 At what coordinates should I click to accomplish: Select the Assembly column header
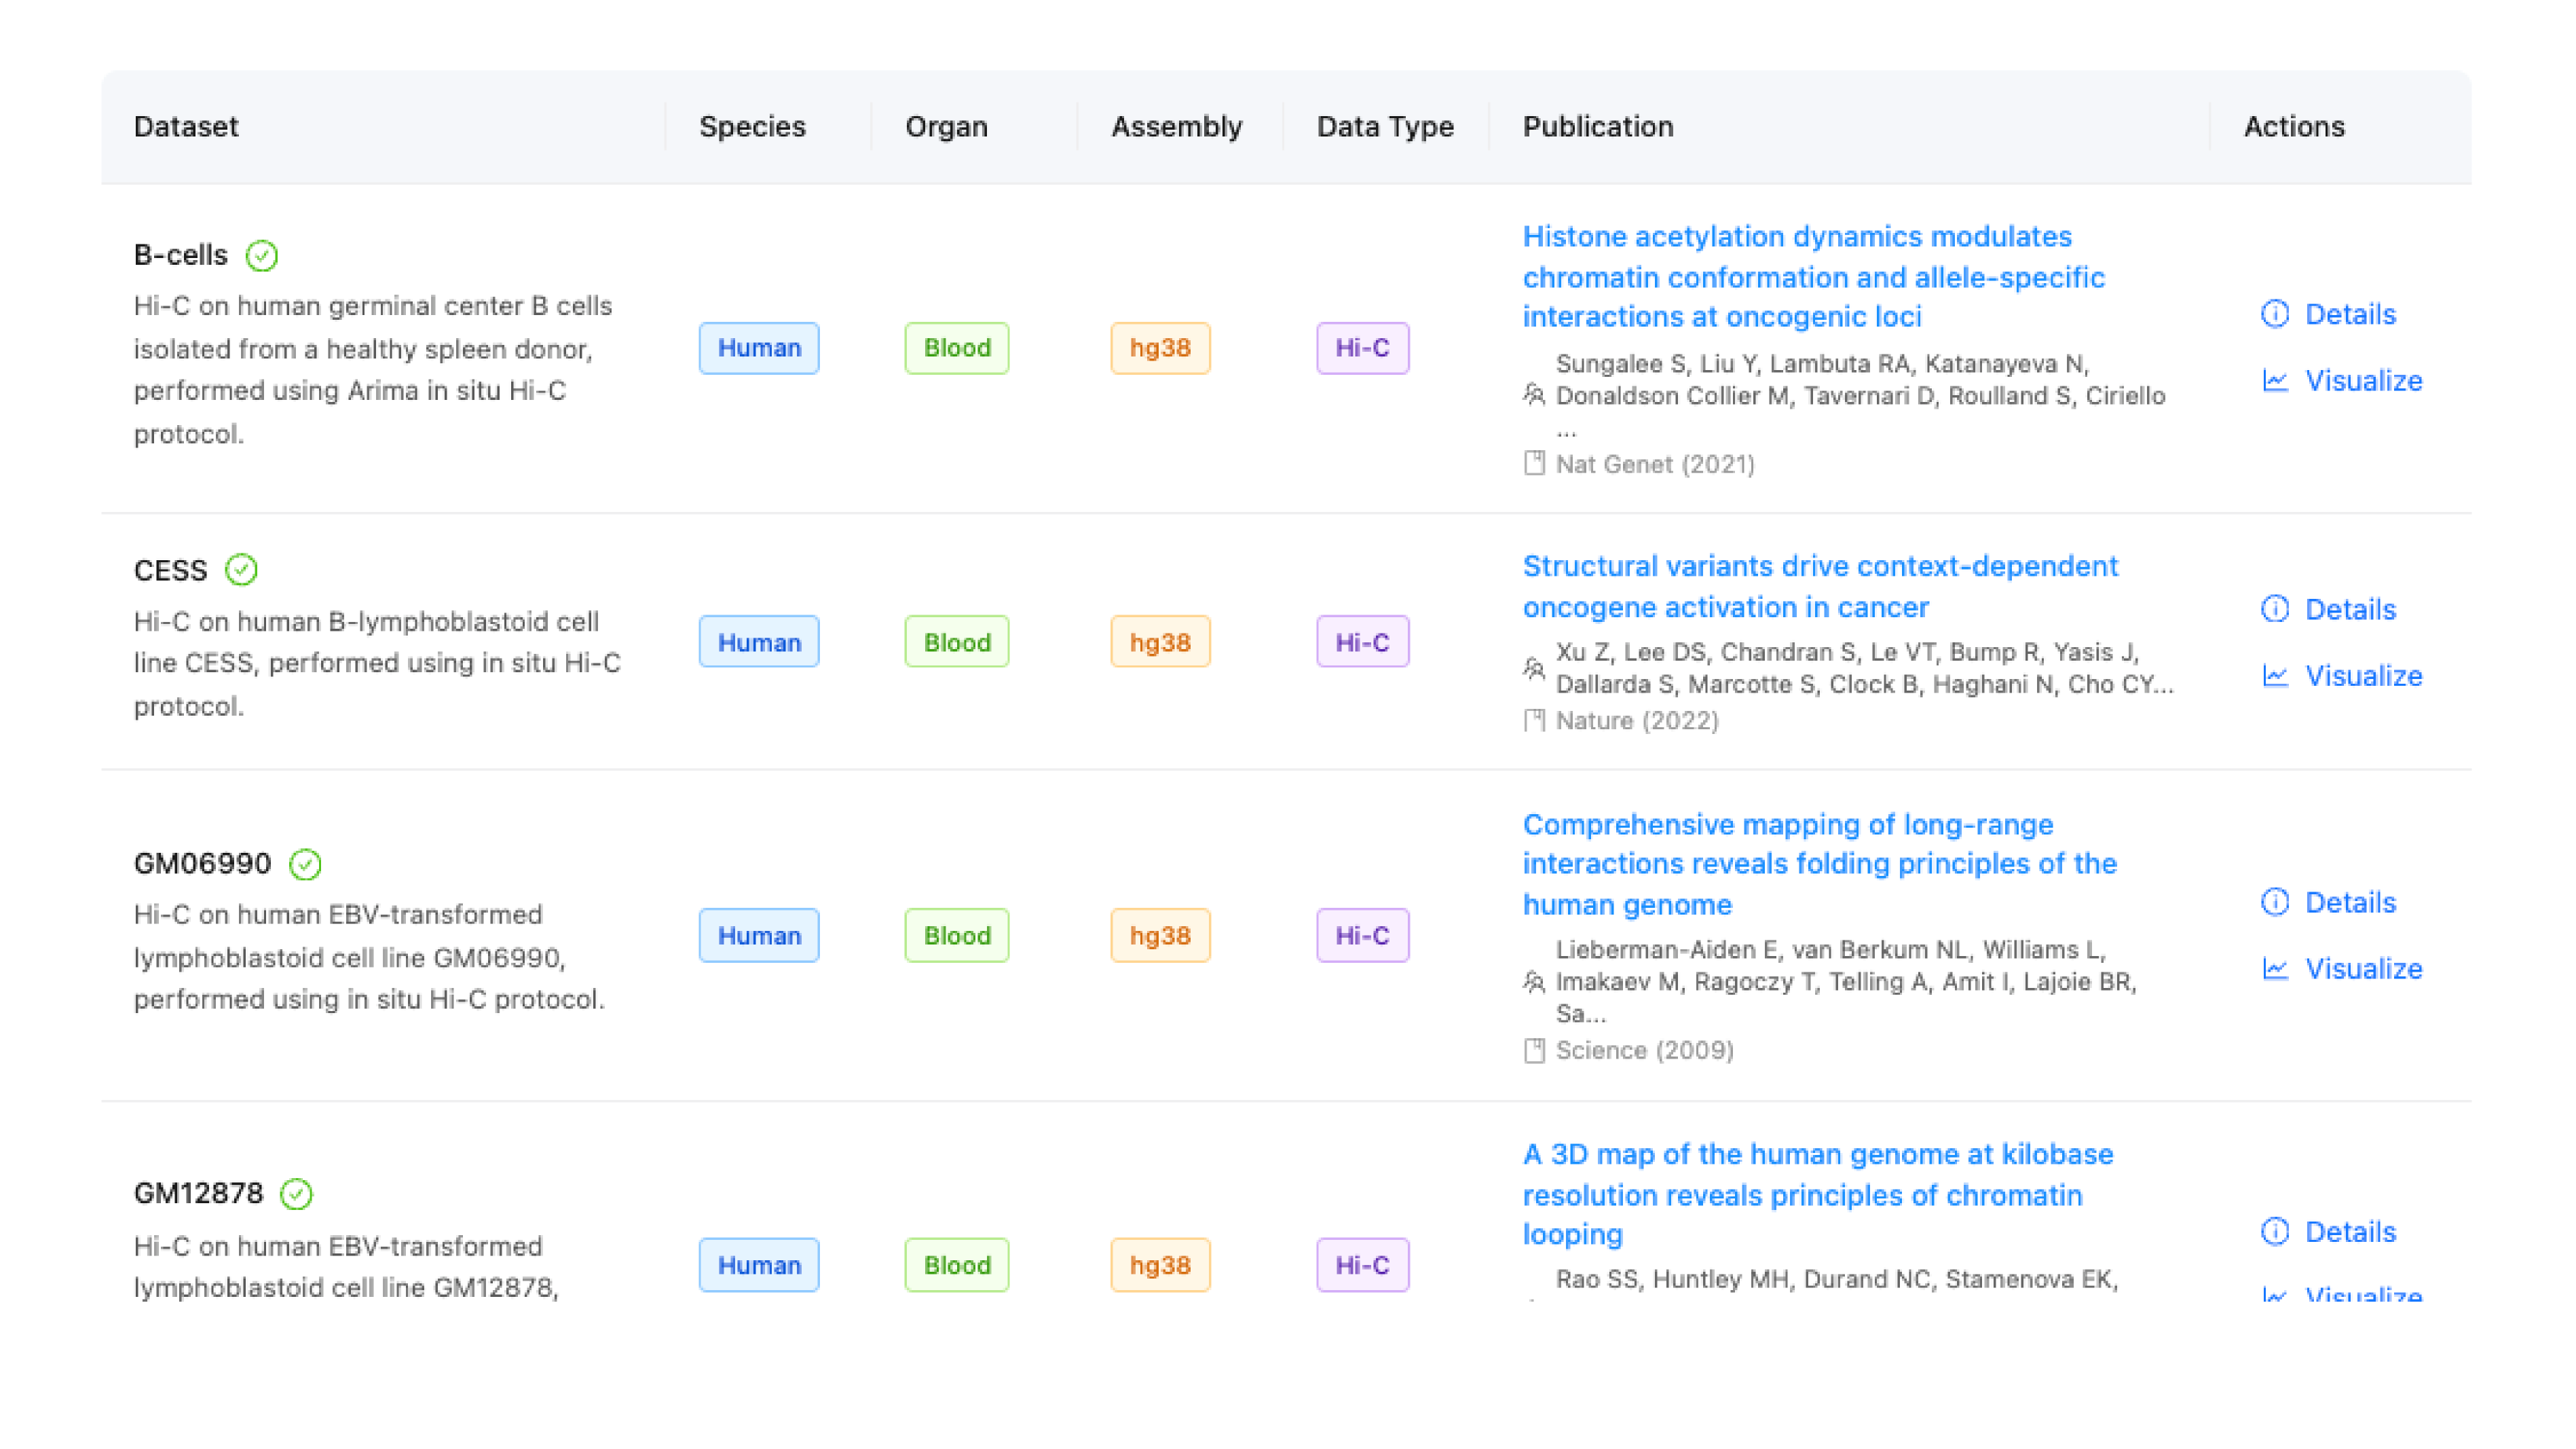pos(1176,126)
